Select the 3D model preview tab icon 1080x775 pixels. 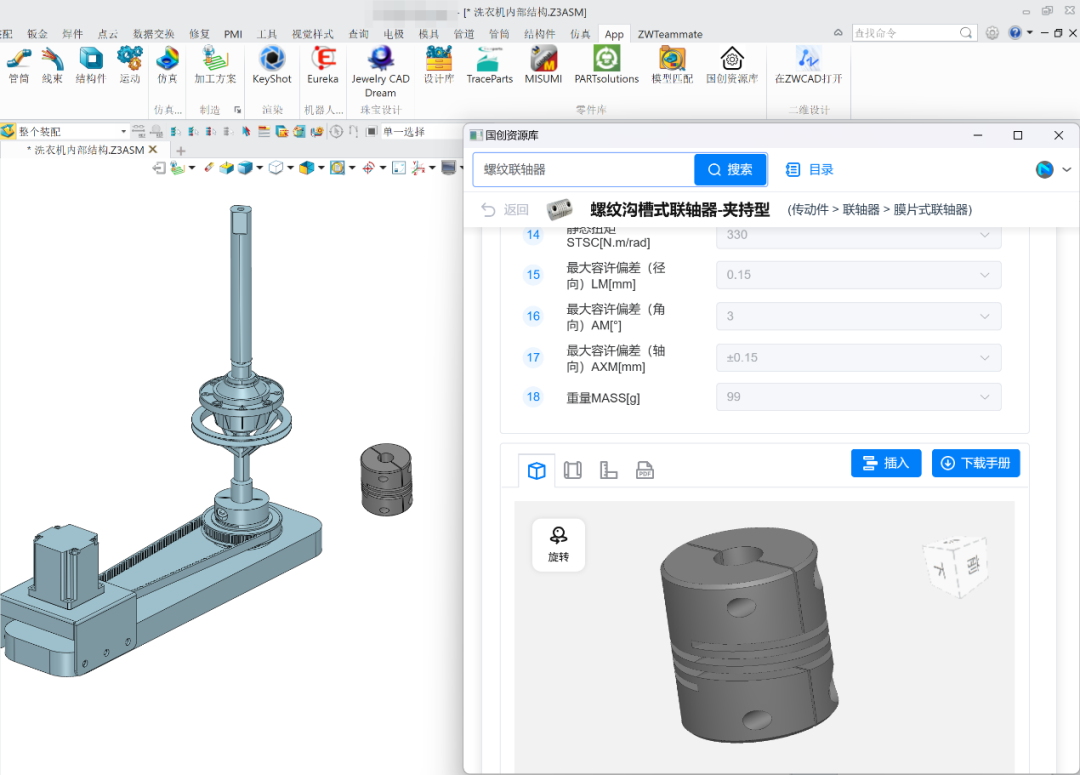[537, 471]
